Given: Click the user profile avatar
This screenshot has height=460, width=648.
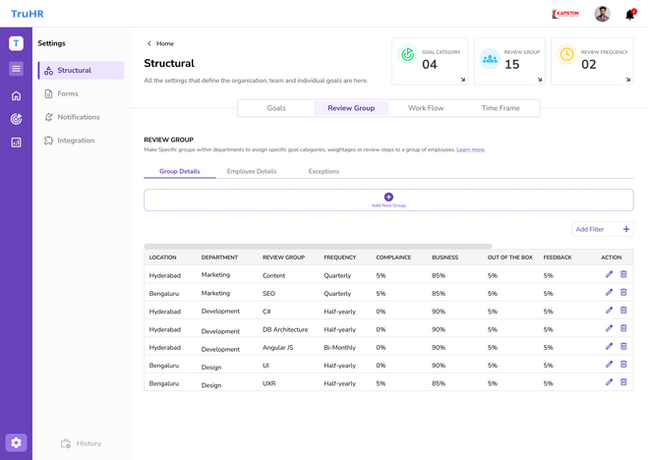Looking at the screenshot, I should click(x=602, y=14).
